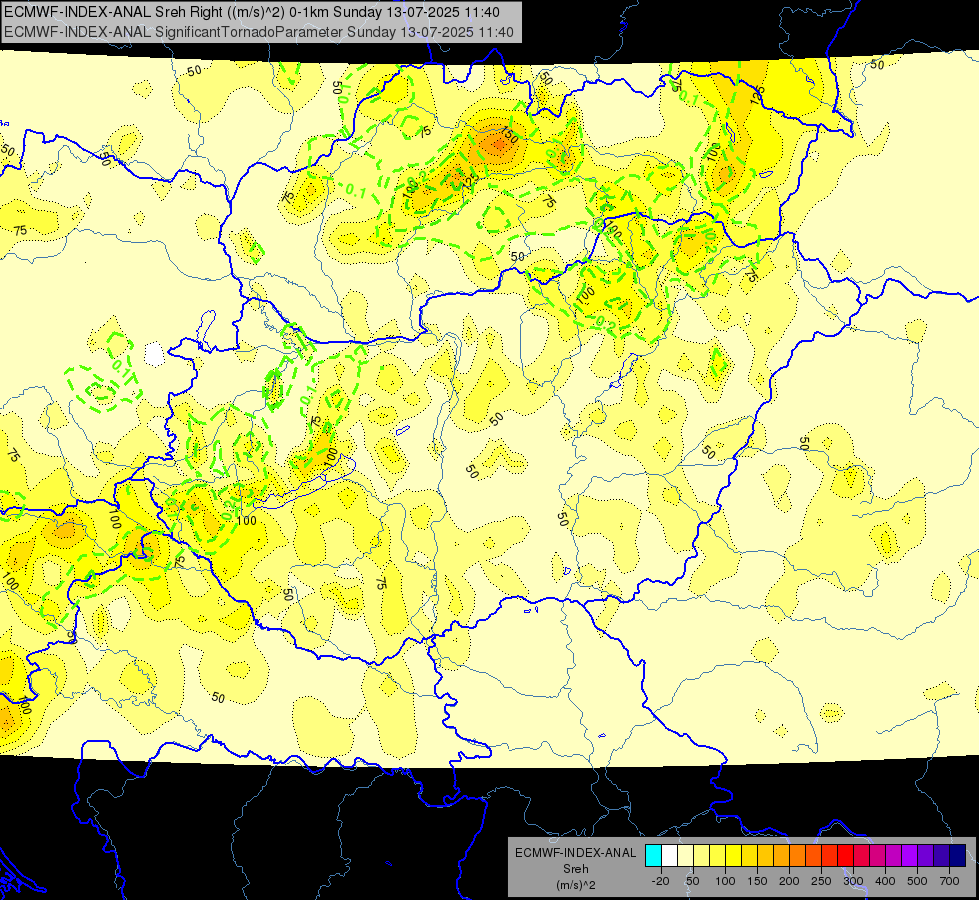
Task: Click the pure red legend swatch
Action: point(845,855)
